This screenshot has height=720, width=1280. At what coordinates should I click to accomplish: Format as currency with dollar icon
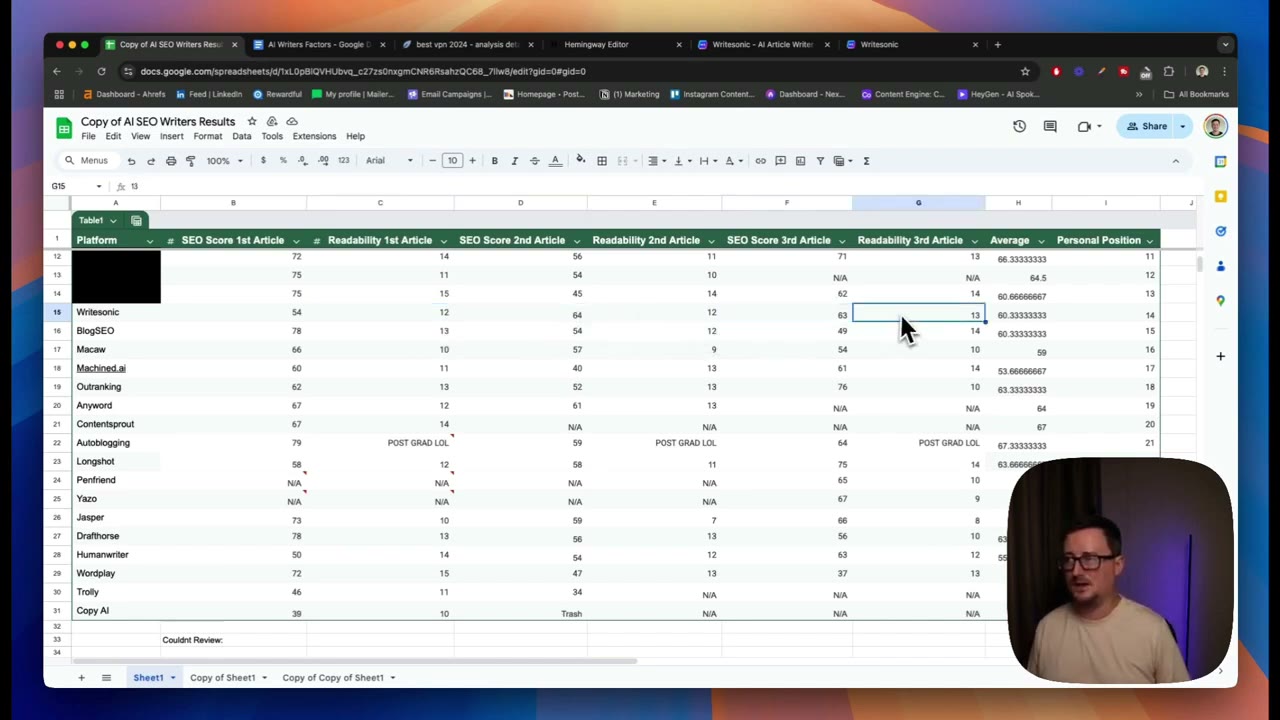tap(263, 161)
